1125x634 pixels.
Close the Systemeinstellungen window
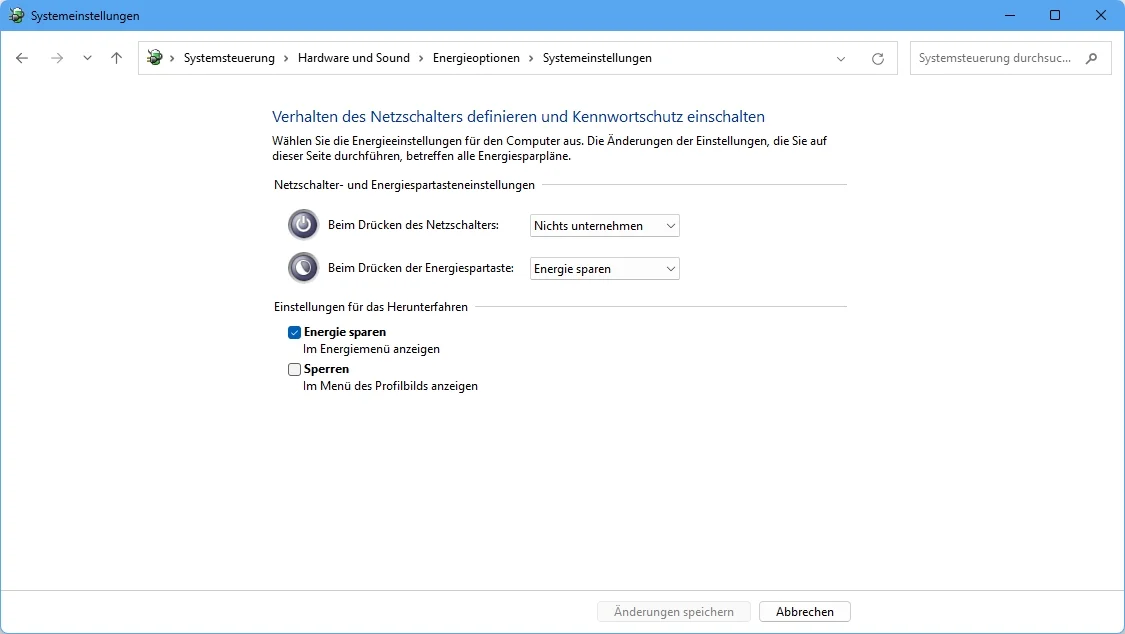[1101, 15]
